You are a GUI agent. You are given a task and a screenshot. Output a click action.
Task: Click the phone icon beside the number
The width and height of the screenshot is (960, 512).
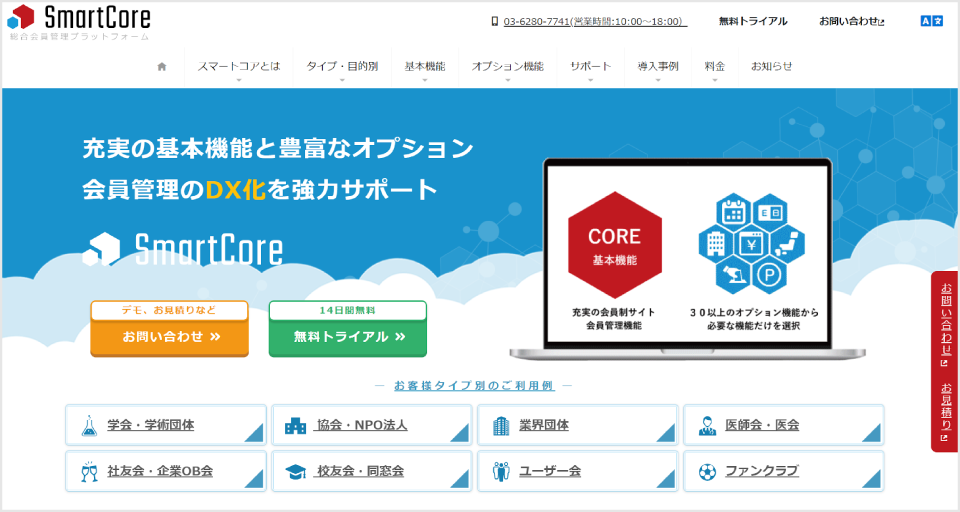click(495, 21)
